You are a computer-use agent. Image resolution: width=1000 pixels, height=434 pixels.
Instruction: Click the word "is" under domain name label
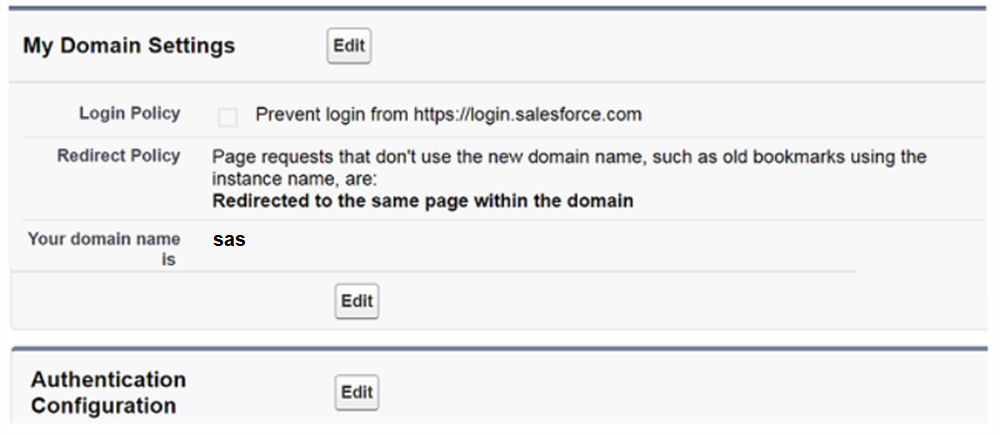169,260
